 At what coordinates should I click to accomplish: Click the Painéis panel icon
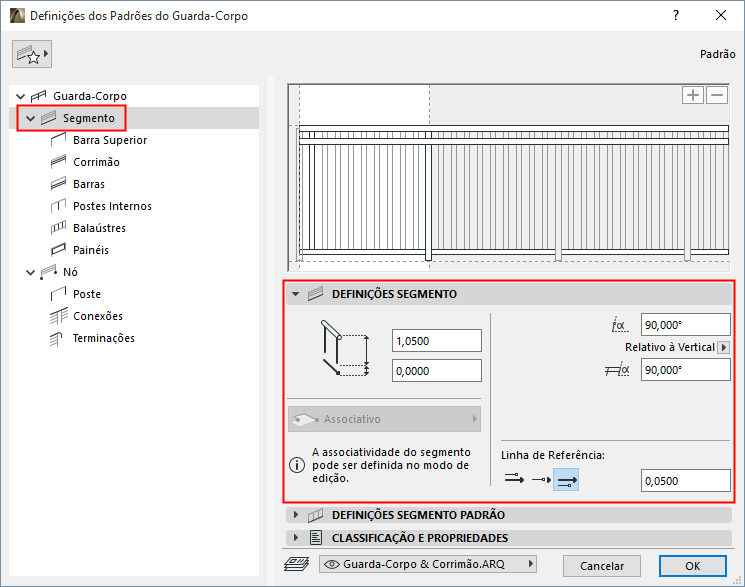point(58,250)
